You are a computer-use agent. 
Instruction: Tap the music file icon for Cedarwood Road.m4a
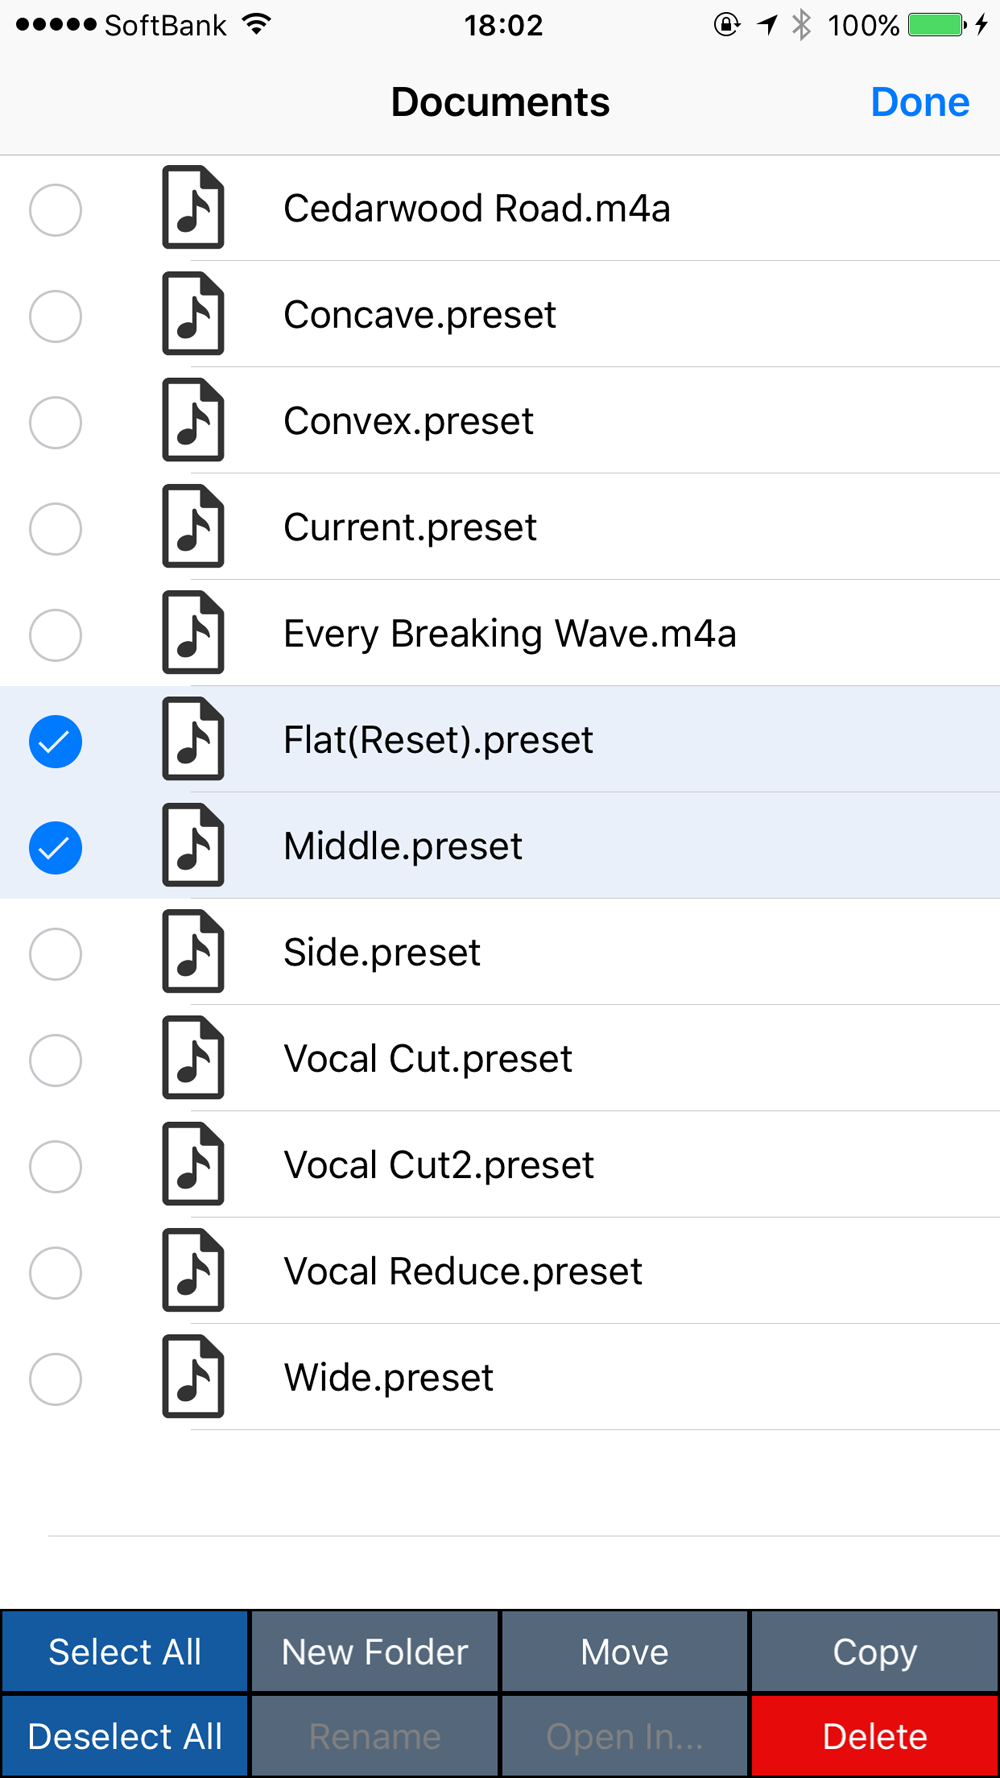(193, 208)
